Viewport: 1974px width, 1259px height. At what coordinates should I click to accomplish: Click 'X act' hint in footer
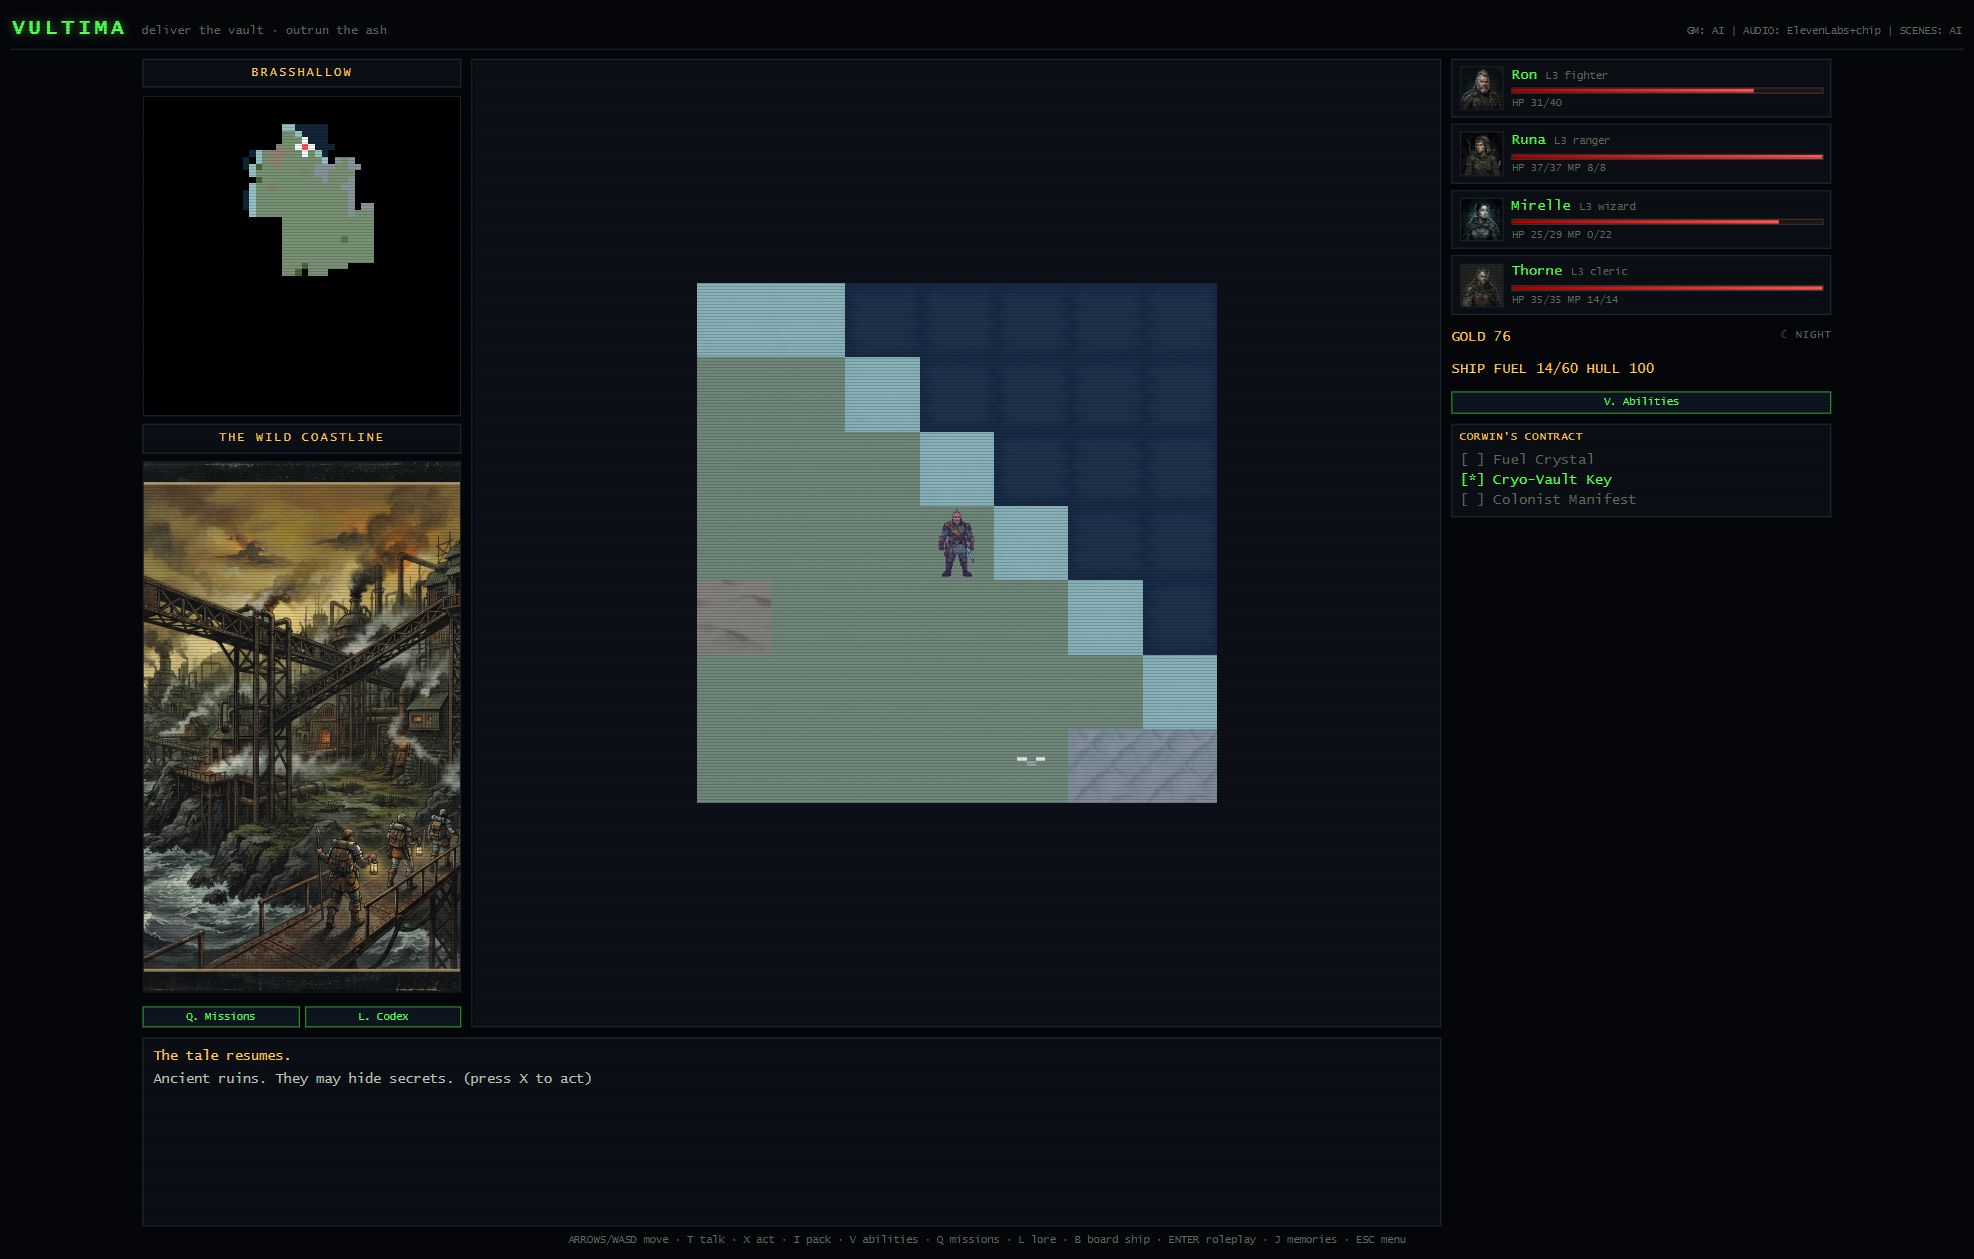click(x=758, y=1240)
